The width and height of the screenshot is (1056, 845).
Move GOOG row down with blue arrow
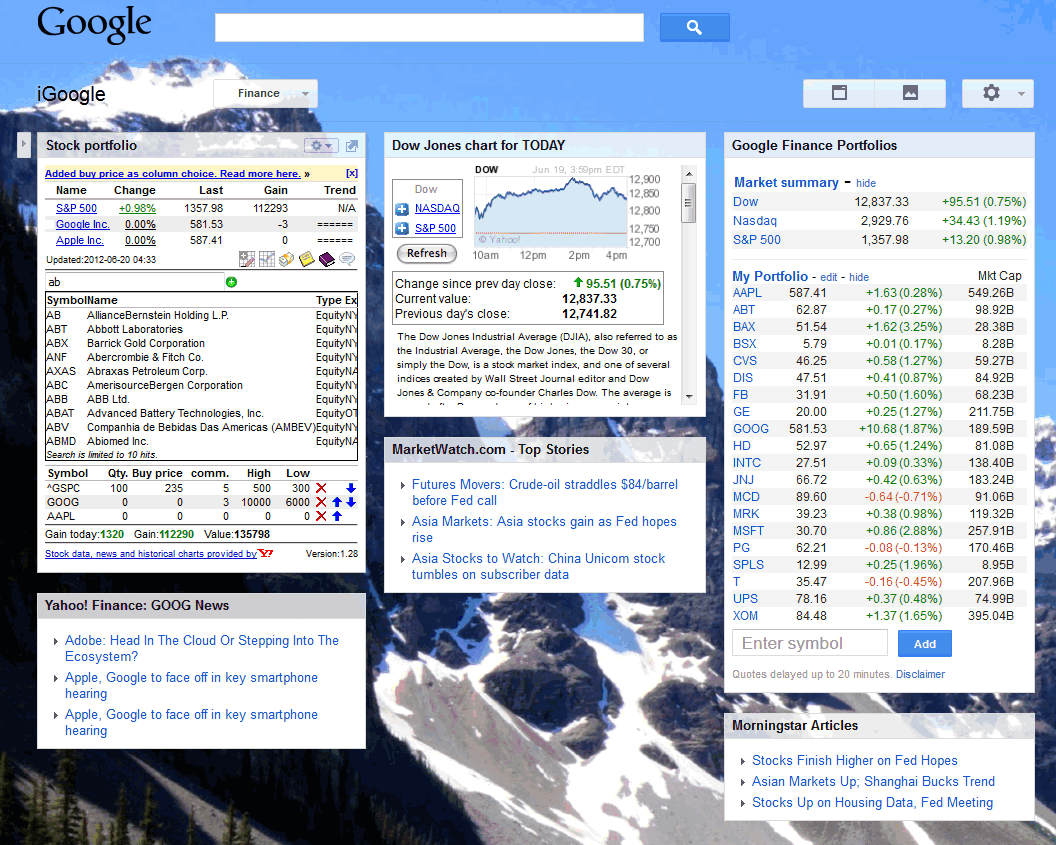(x=351, y=502)
